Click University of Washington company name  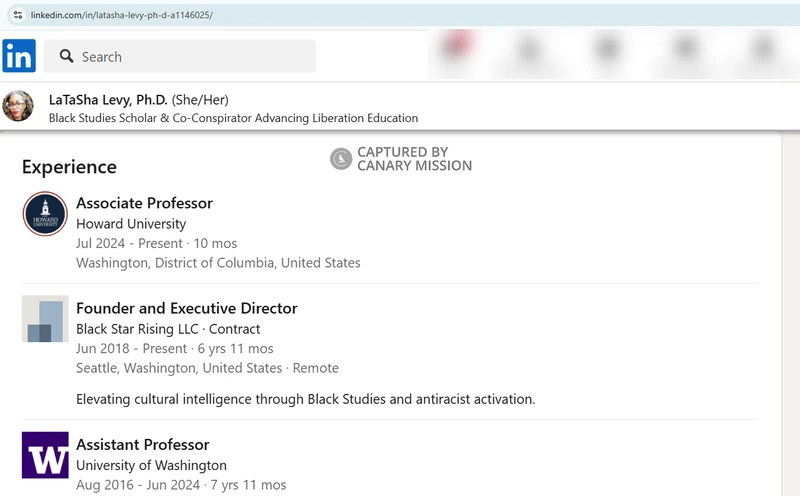click(x=152, y=465)
